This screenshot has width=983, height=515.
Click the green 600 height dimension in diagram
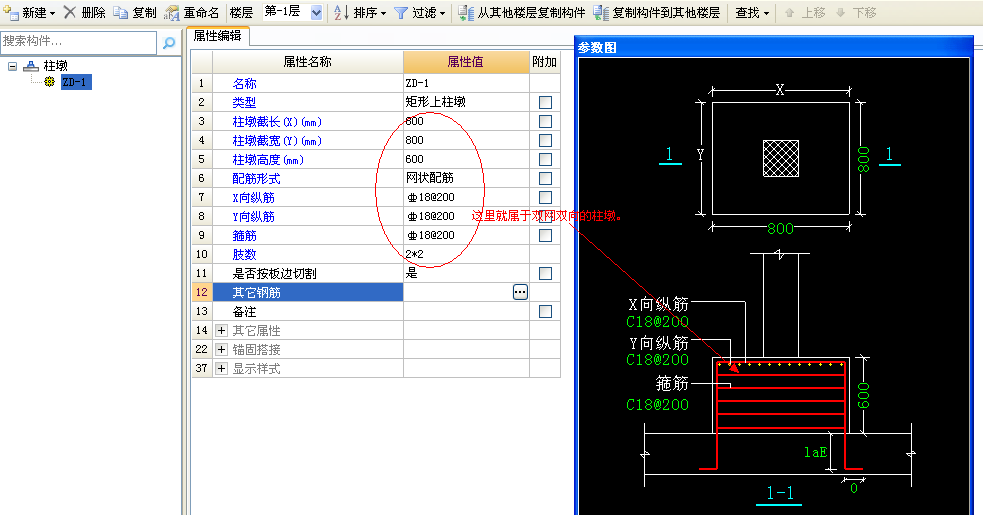click(x=864, y=395)
